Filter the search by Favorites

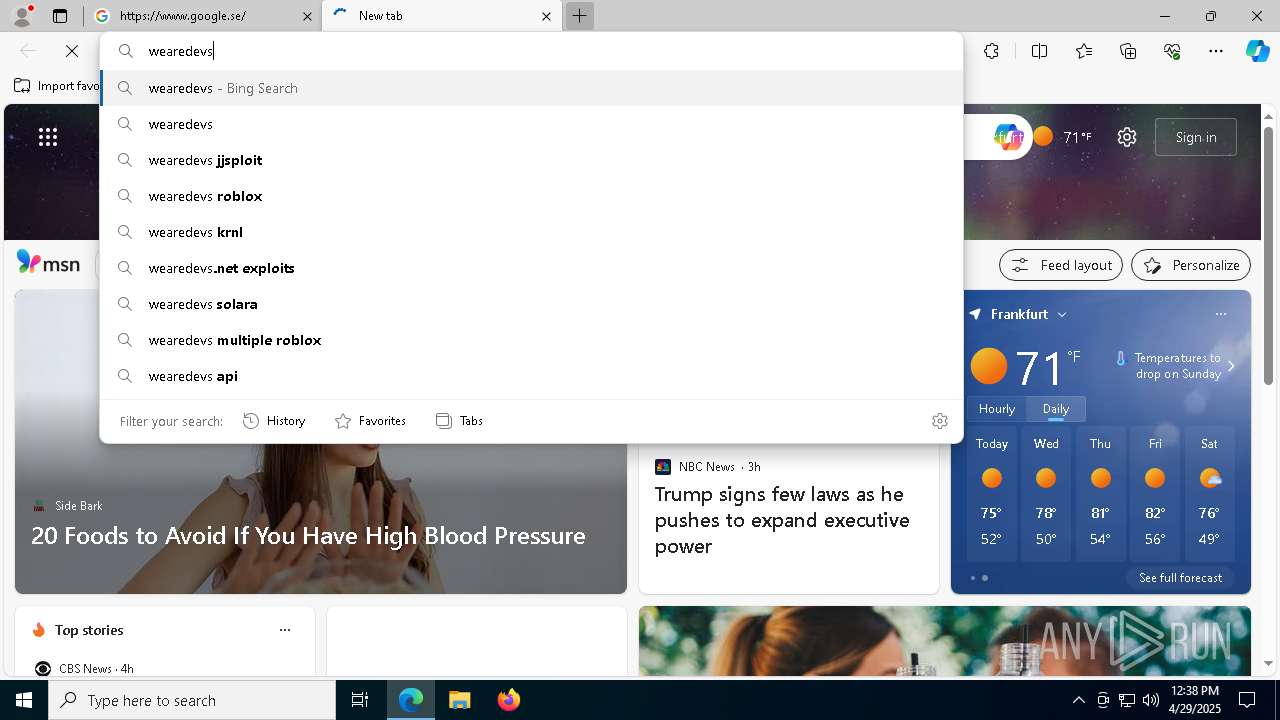click(x=370, y=421)
